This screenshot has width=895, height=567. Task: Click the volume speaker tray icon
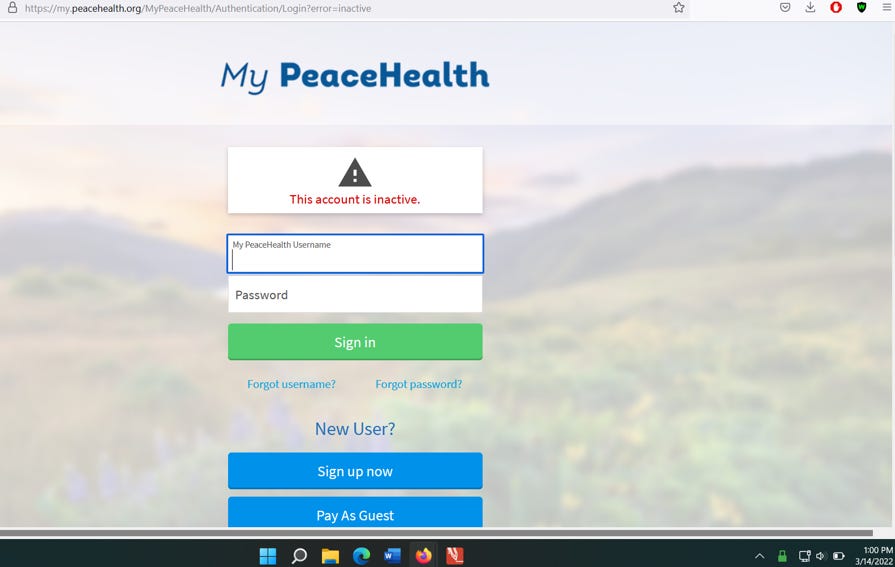point(821,556)
